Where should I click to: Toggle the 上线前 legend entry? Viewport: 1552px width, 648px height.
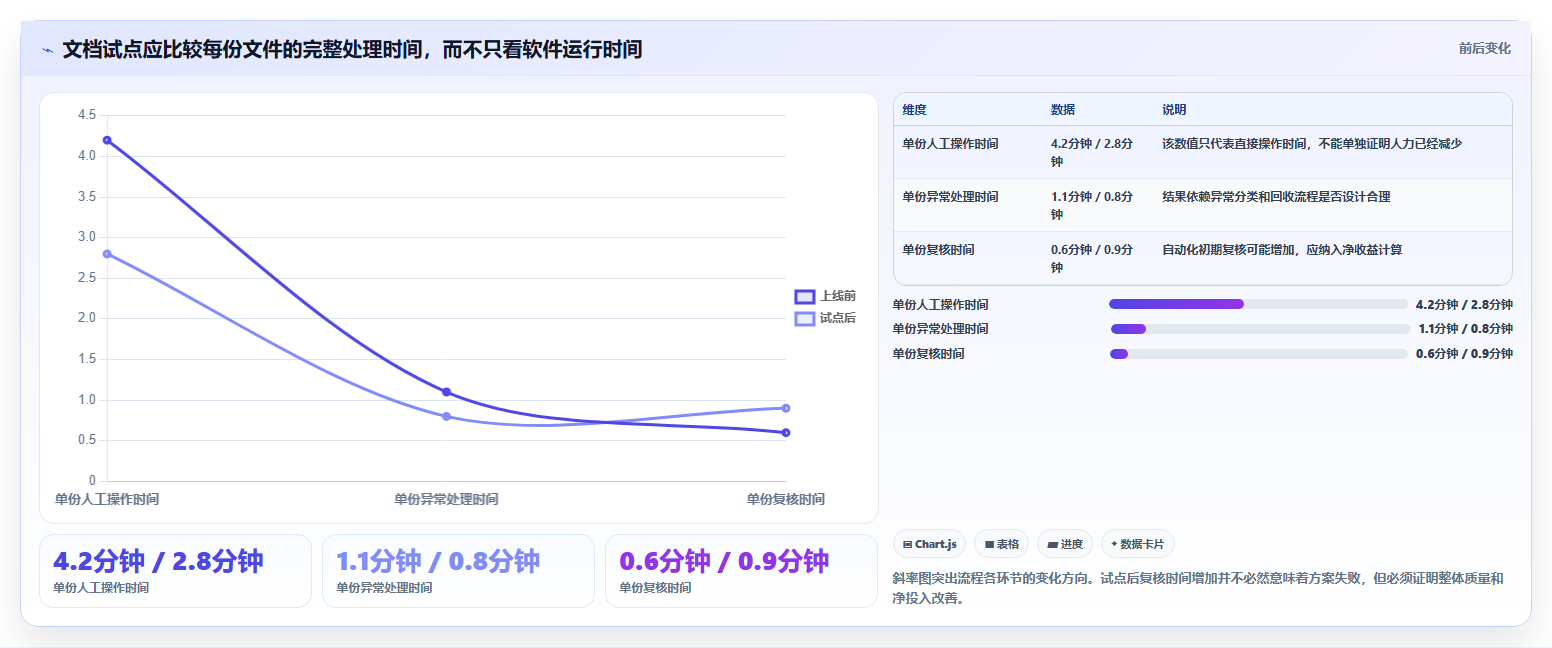tap(825, 296)
